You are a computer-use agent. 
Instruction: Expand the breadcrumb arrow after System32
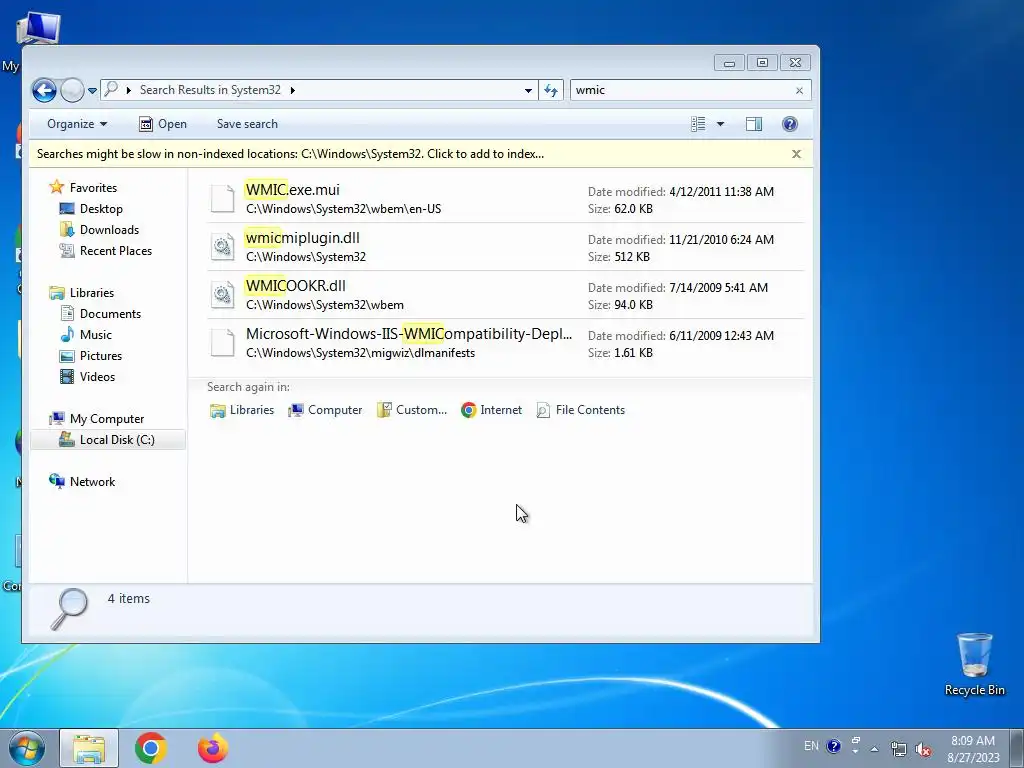(x=293, y=90)
